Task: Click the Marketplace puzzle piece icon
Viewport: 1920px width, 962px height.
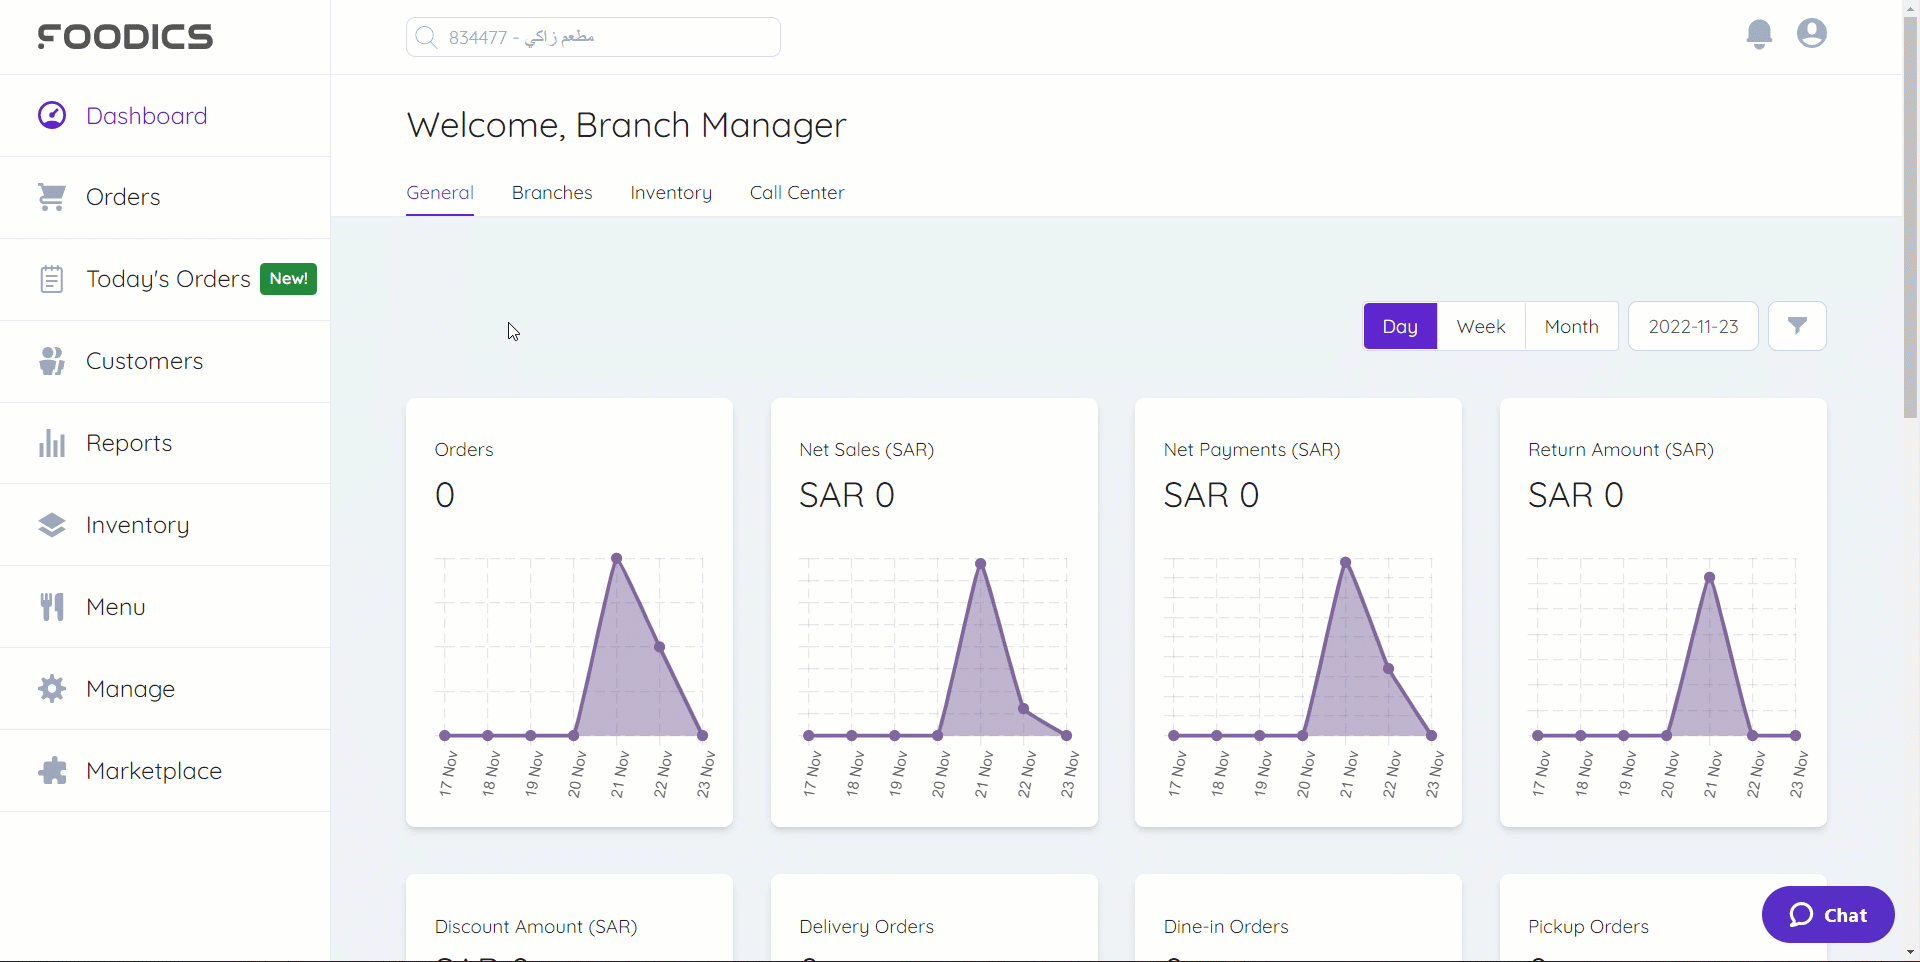Action: [52, 771]
